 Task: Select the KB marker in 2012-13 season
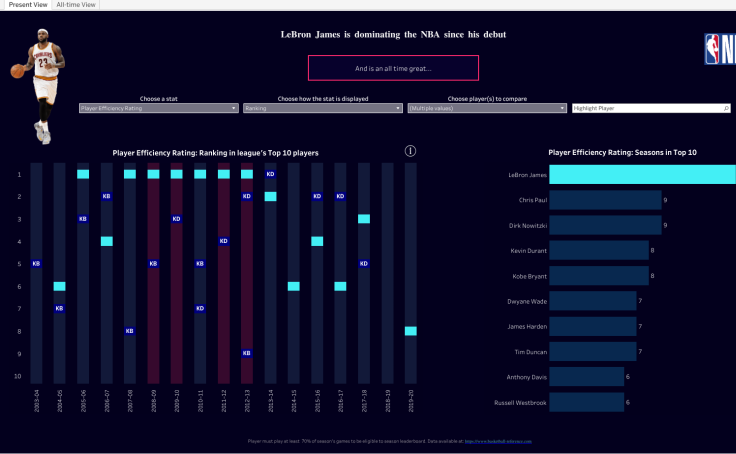246,353
